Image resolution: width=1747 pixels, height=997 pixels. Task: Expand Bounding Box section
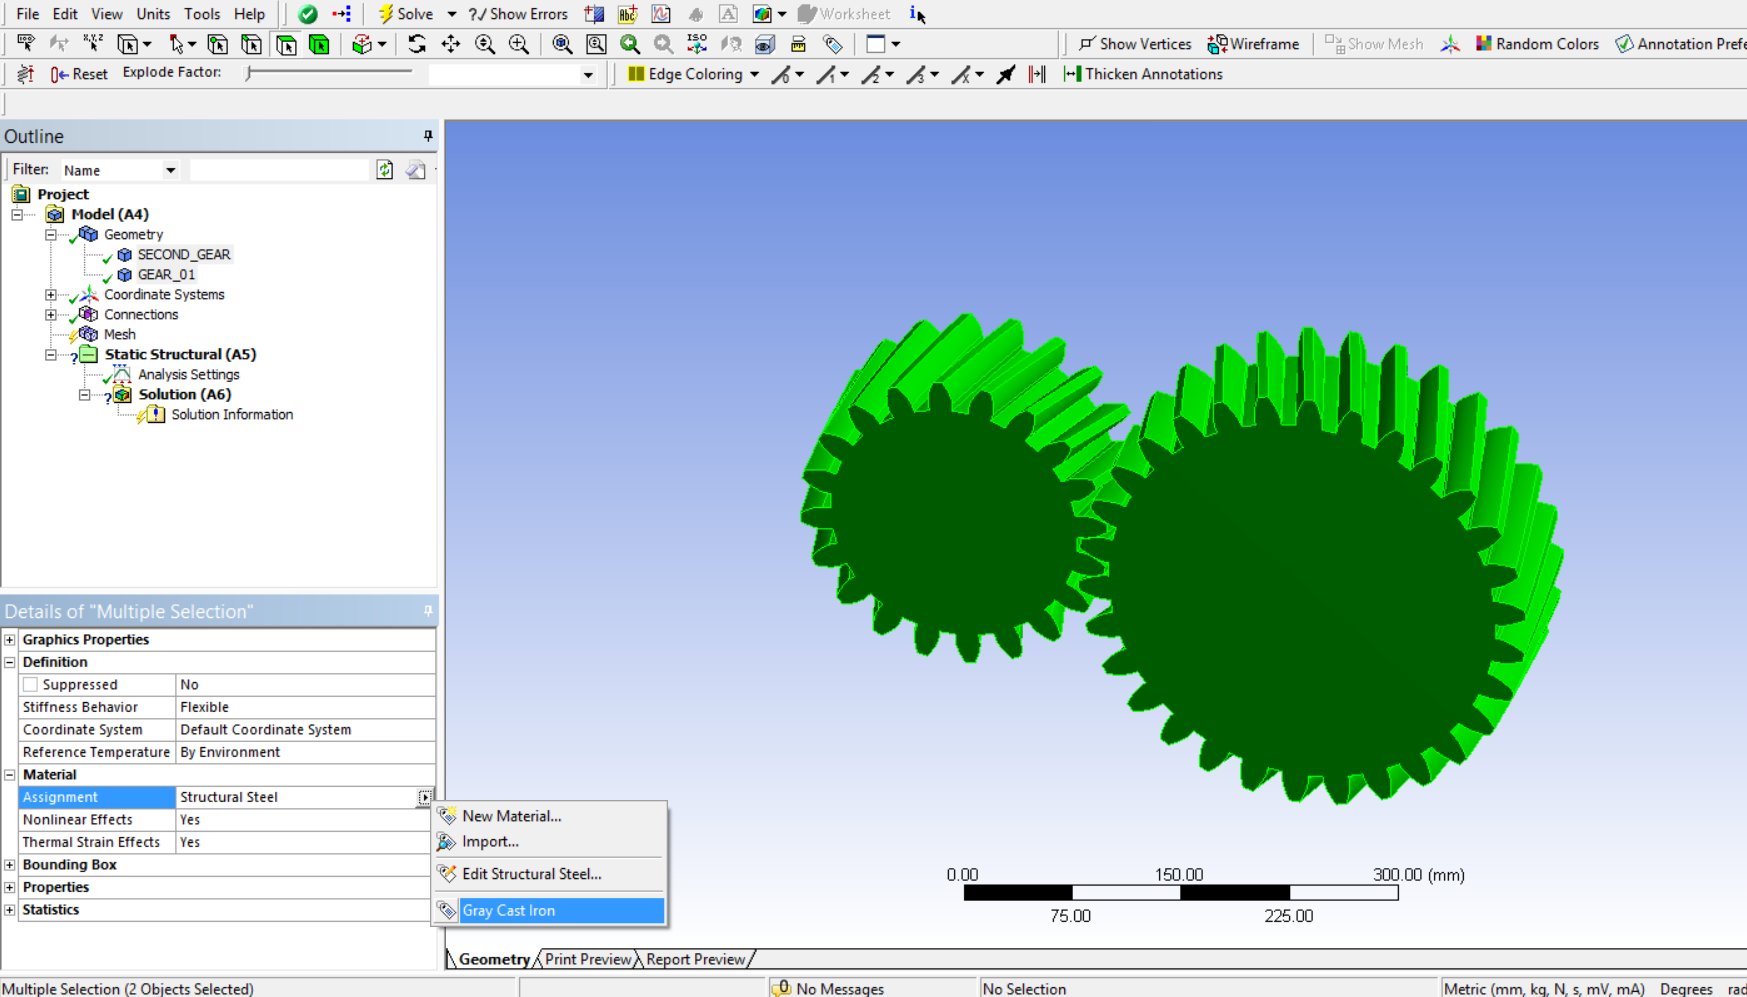10,865
